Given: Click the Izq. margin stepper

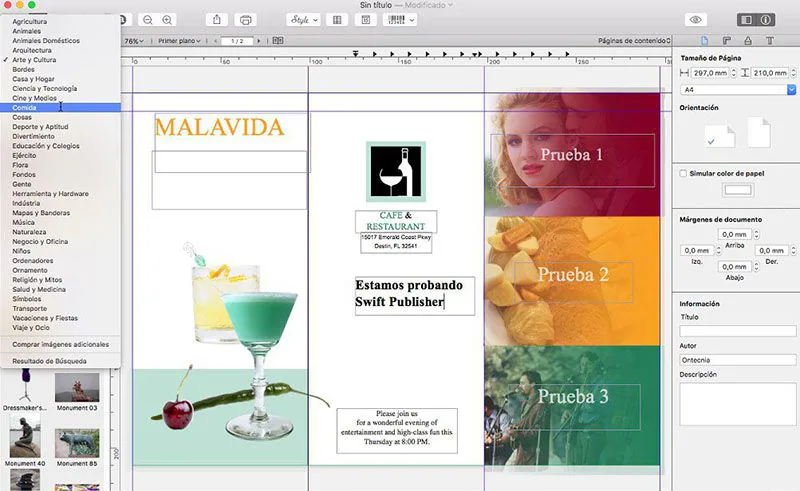Looking at the screenshot, I should (718, 251).
